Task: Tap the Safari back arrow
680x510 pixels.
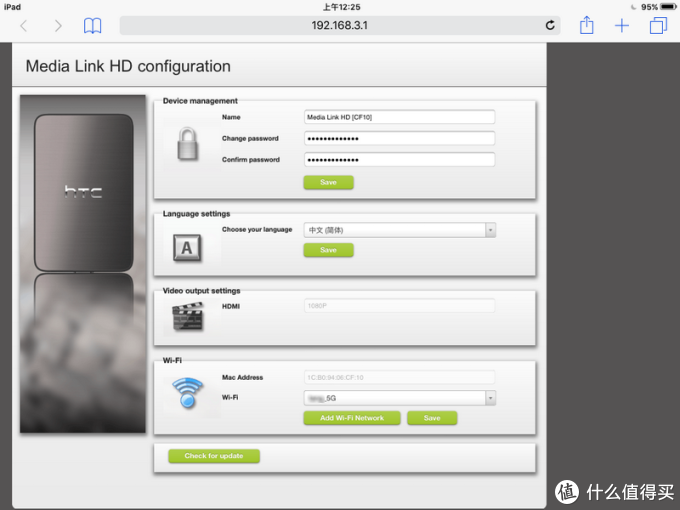Action: coord(24,26)
